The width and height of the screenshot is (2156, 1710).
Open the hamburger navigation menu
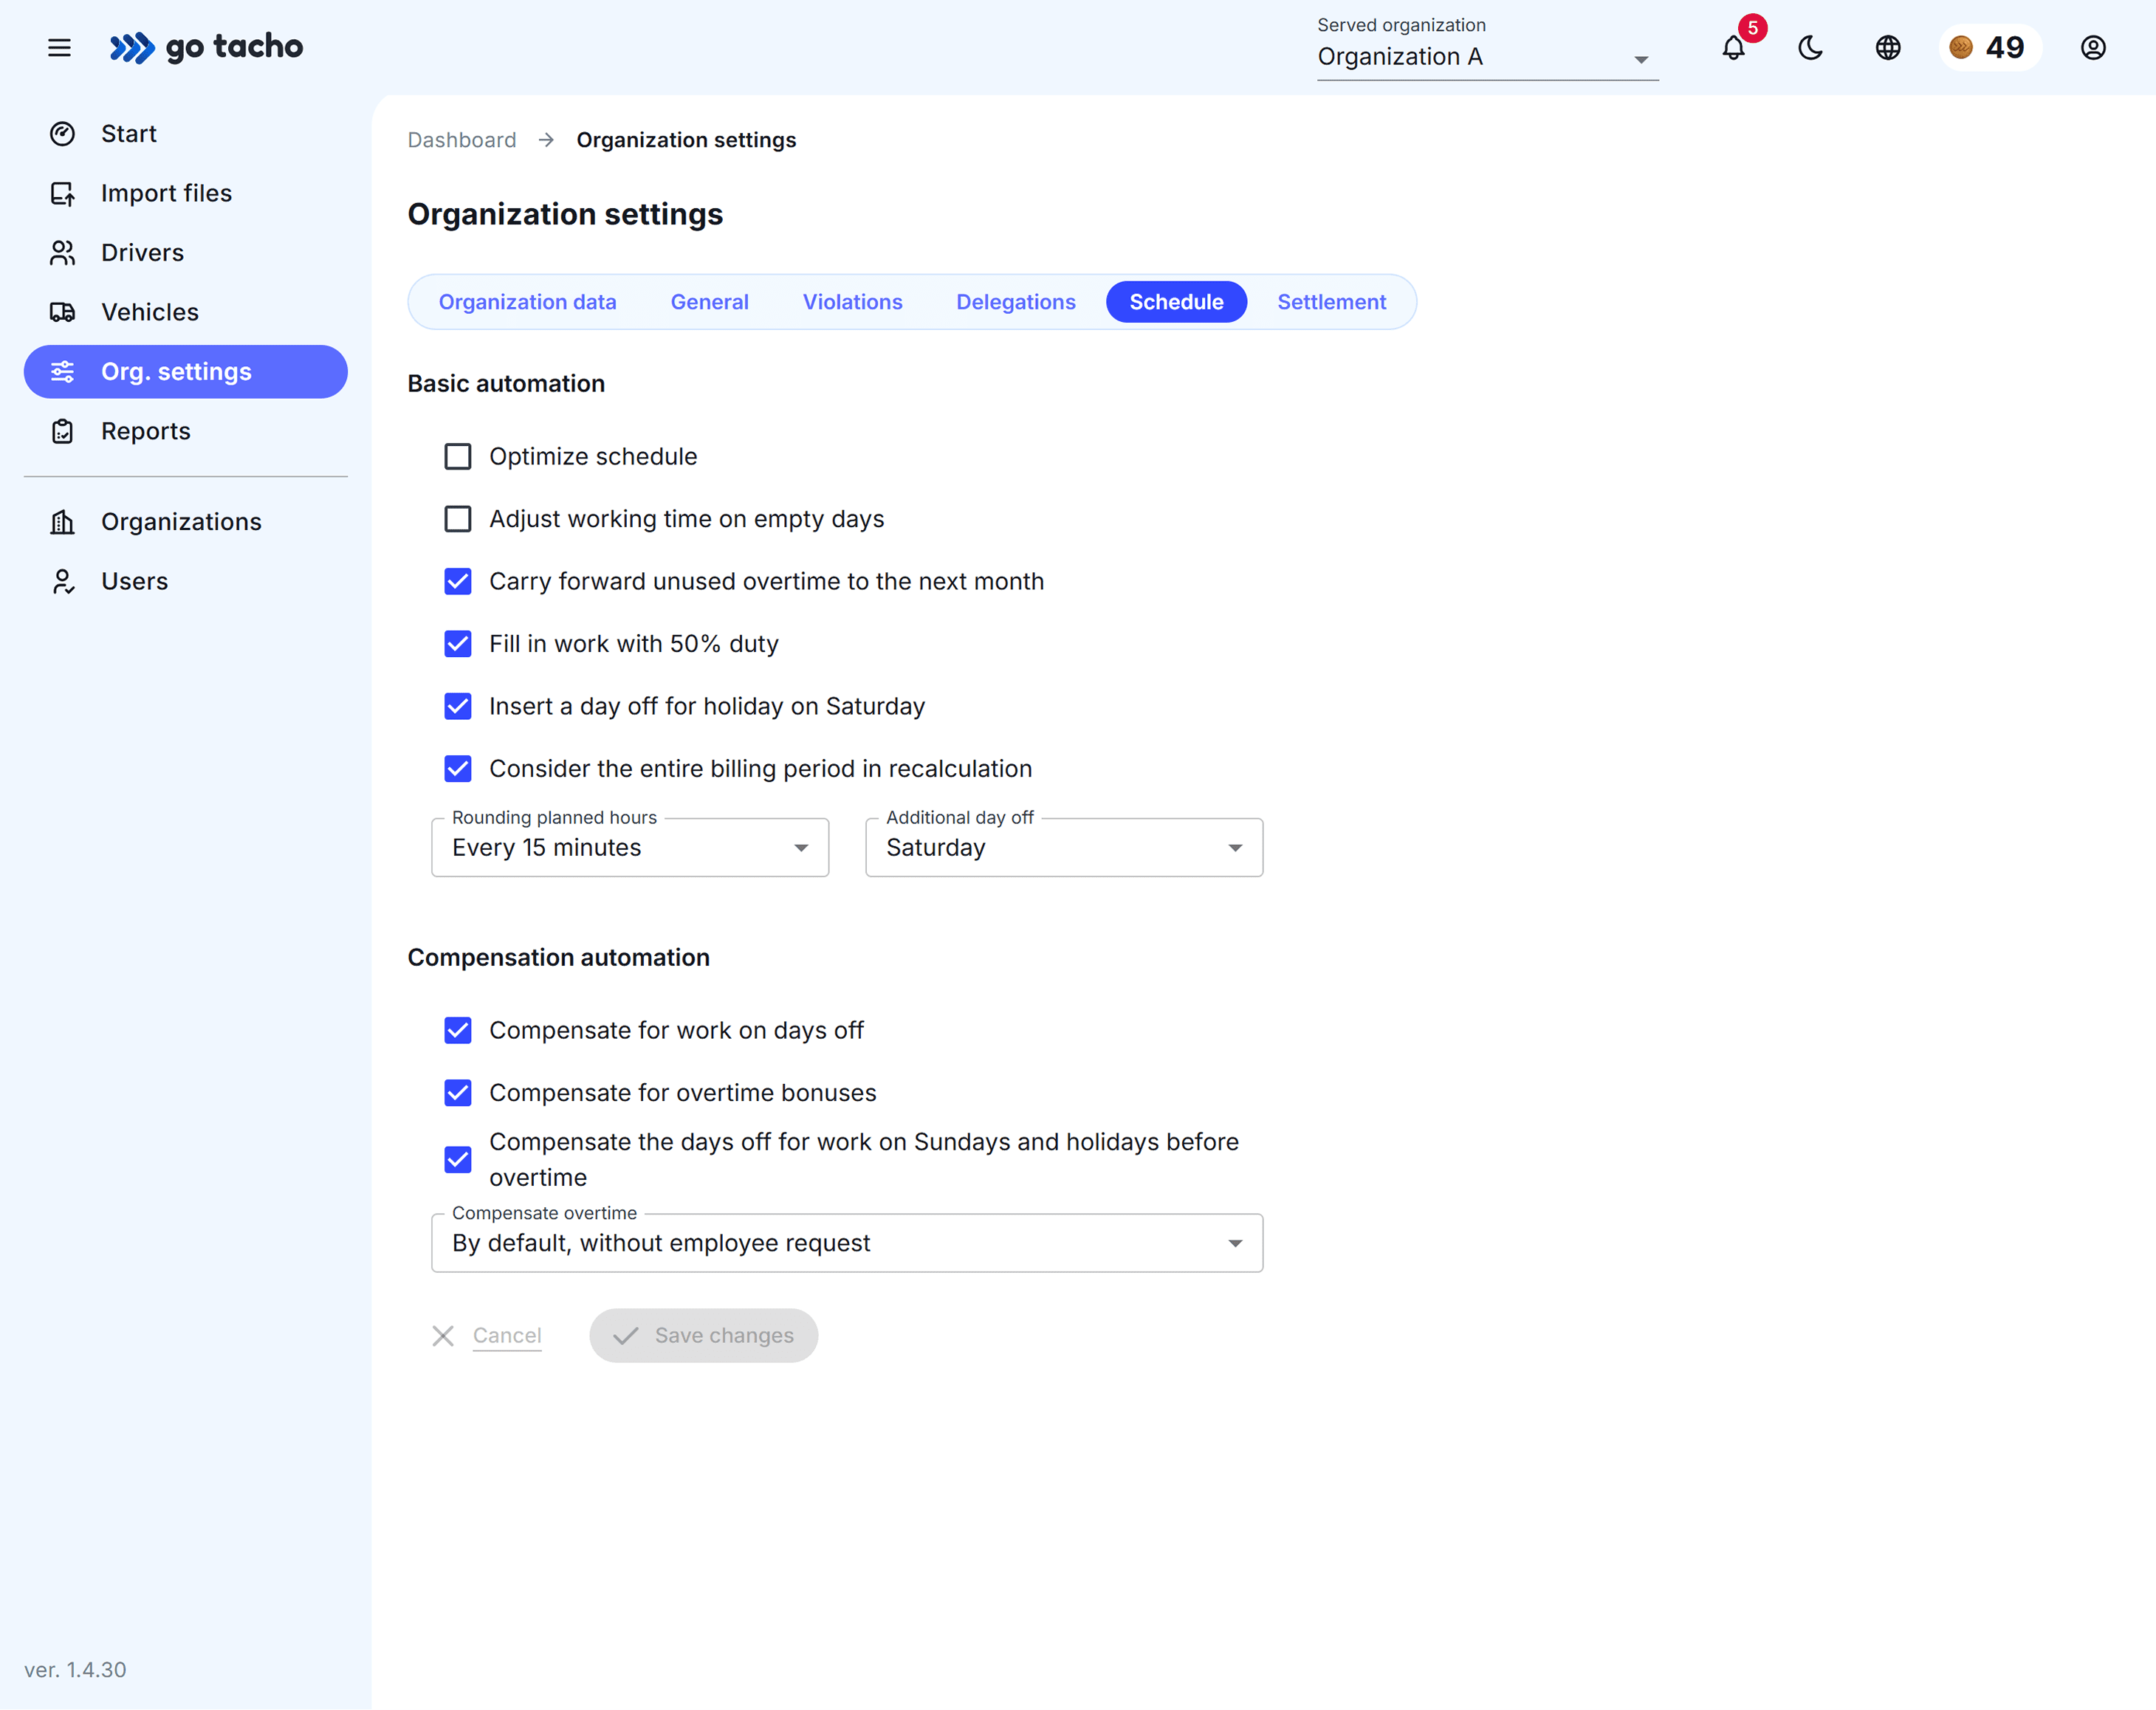(x=59, y=47)
